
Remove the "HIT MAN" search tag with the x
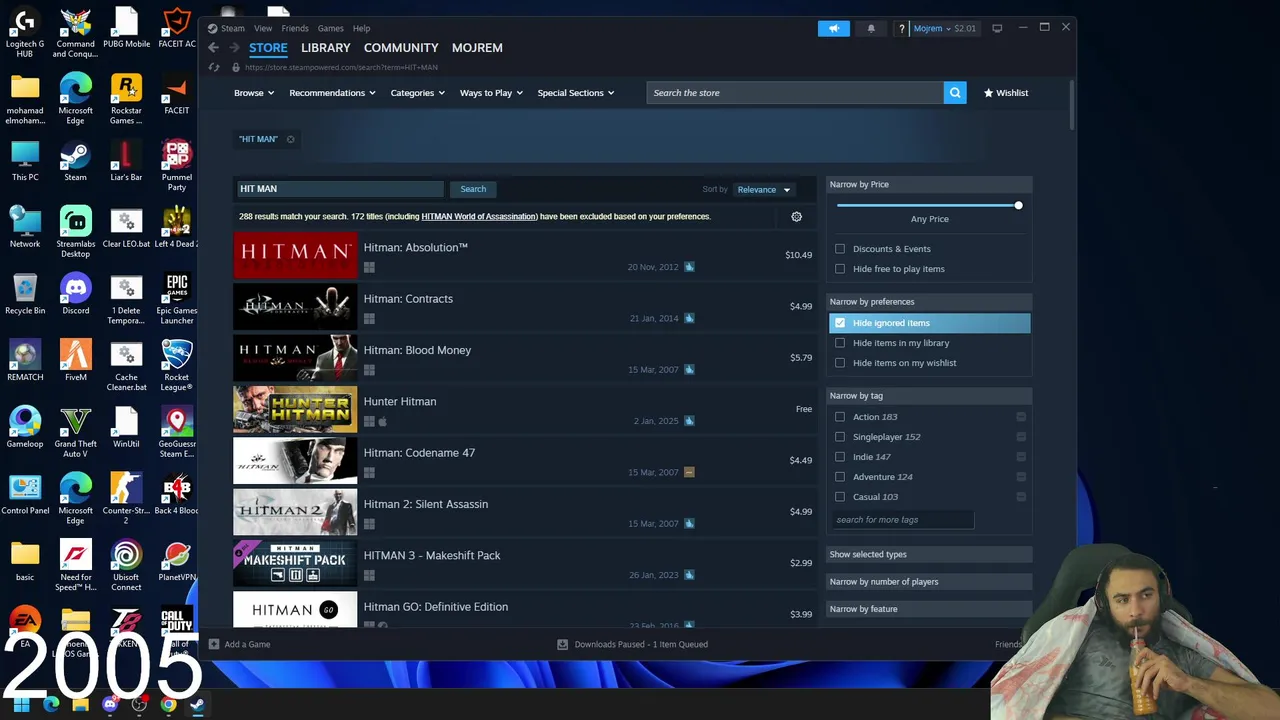click(x=291, y=139)
